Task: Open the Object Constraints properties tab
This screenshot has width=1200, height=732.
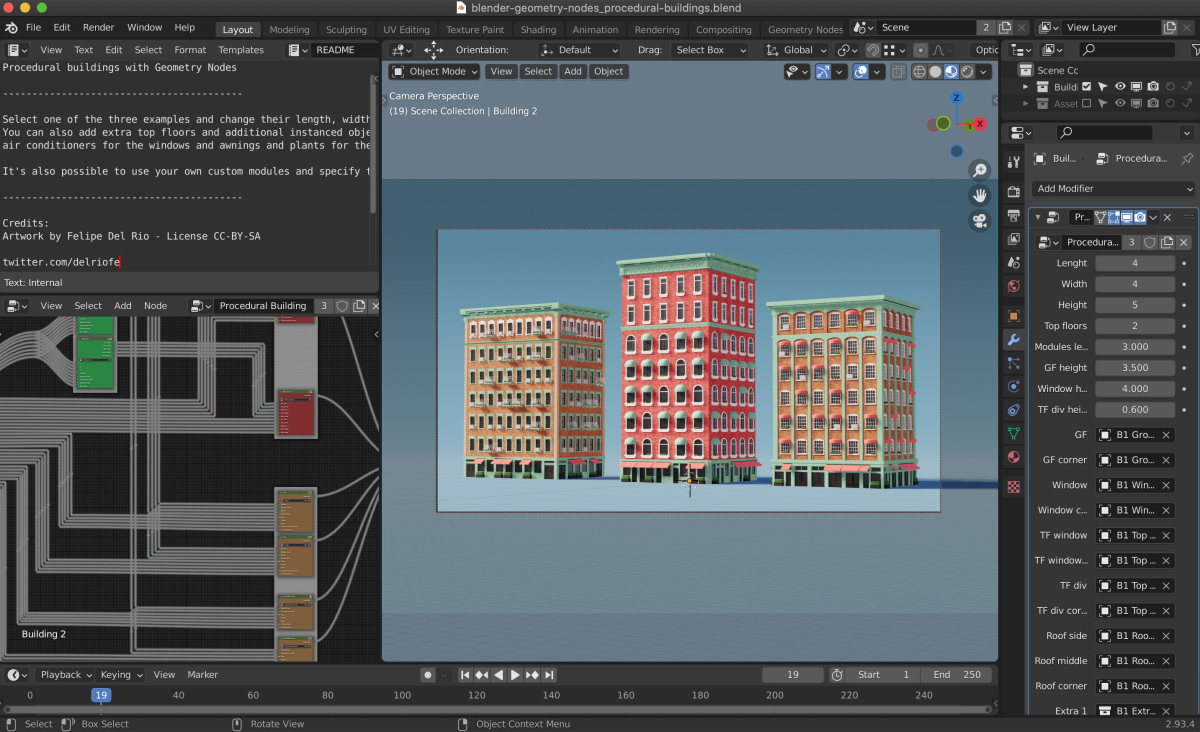Action: (x=1014, y=410)
